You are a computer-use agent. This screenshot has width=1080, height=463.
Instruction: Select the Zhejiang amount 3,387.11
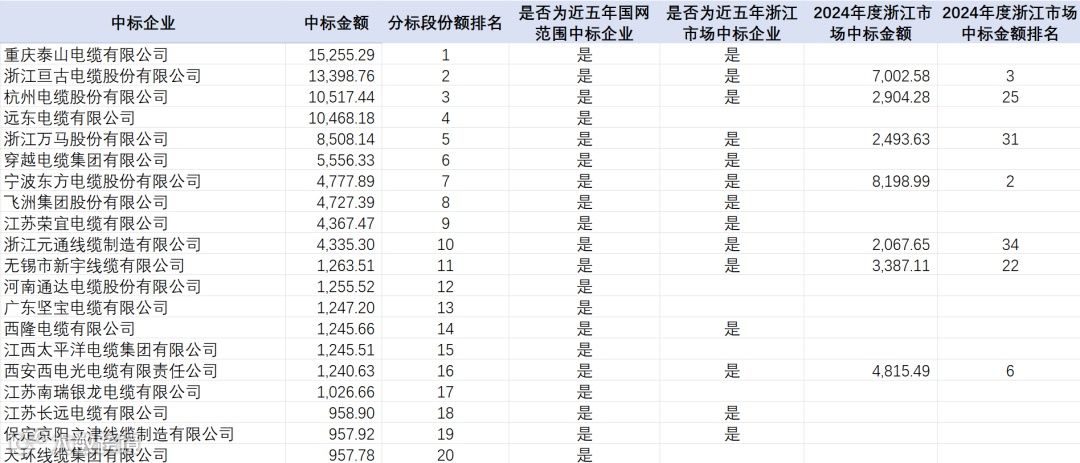pyautogui.click(x=901, y=266)
